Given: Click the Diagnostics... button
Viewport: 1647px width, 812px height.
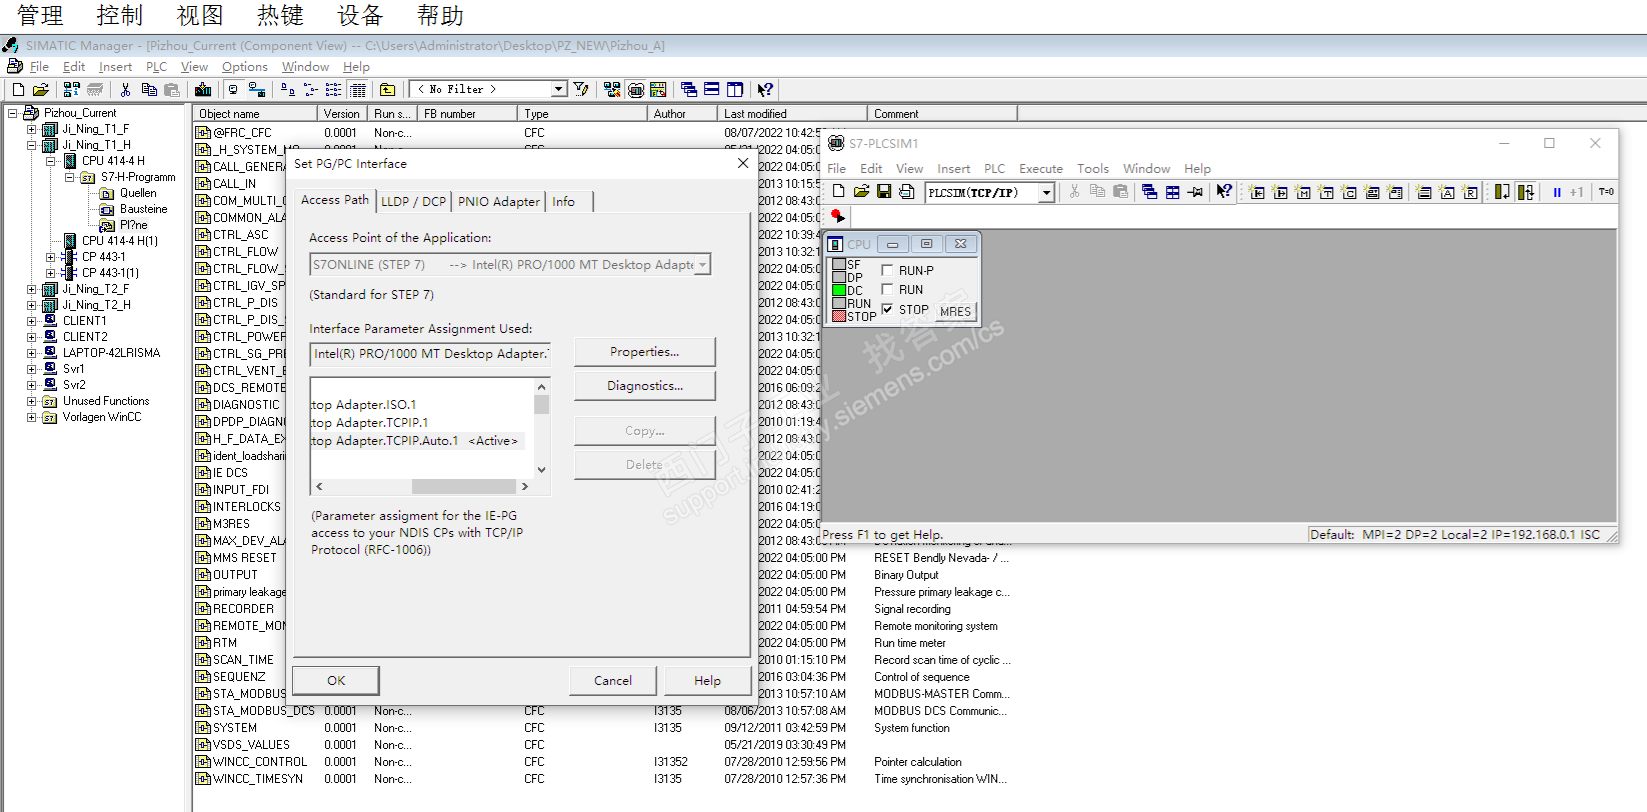Looking at the screenshot, I should [x=645, y=386].
